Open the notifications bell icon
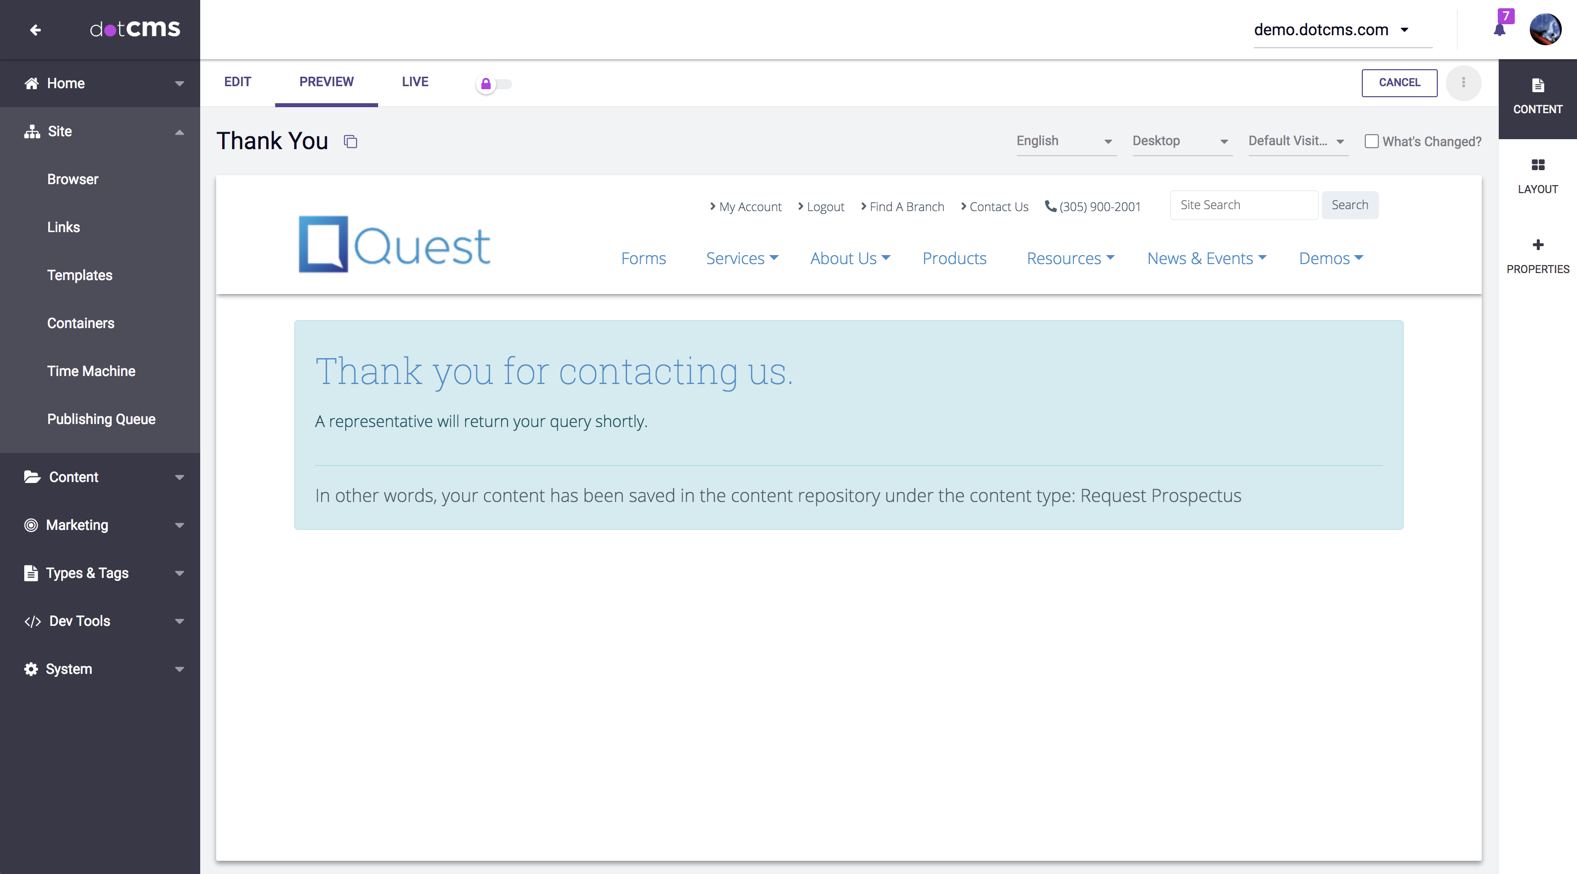The height and width of the screenshot is (874, 1577). point(1499,29)
